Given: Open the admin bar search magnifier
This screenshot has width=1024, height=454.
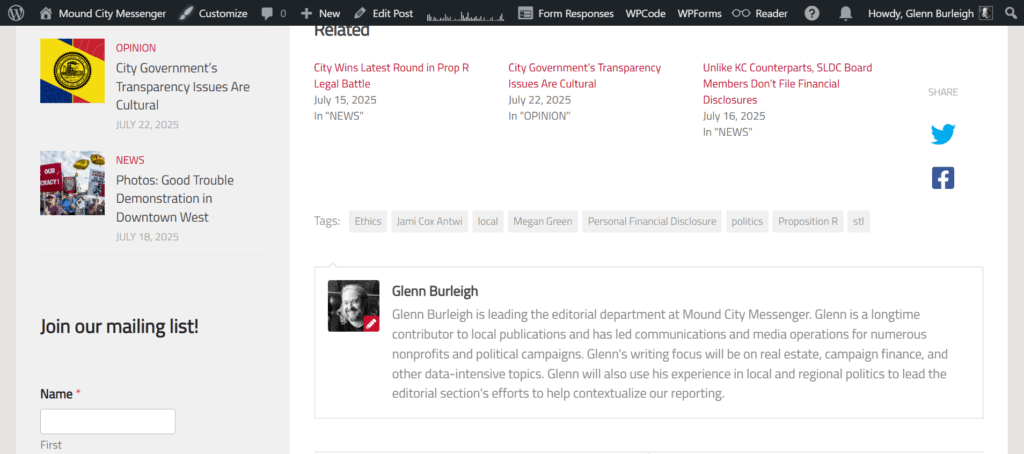Looking at the screenshot, I should [1013, 13].
